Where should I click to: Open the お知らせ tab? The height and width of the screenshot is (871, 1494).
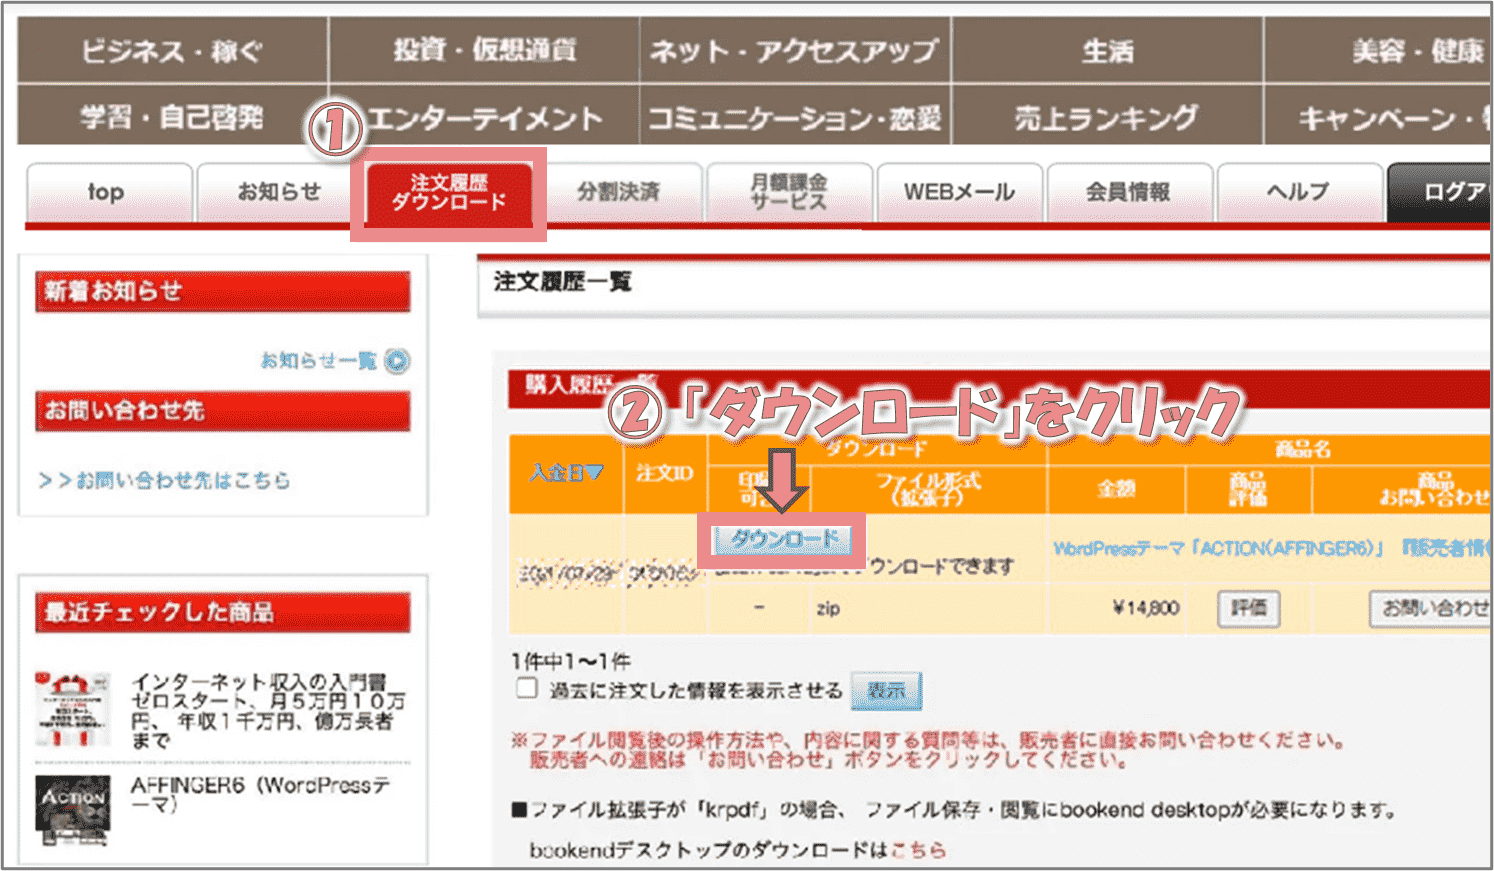[279, 192]
